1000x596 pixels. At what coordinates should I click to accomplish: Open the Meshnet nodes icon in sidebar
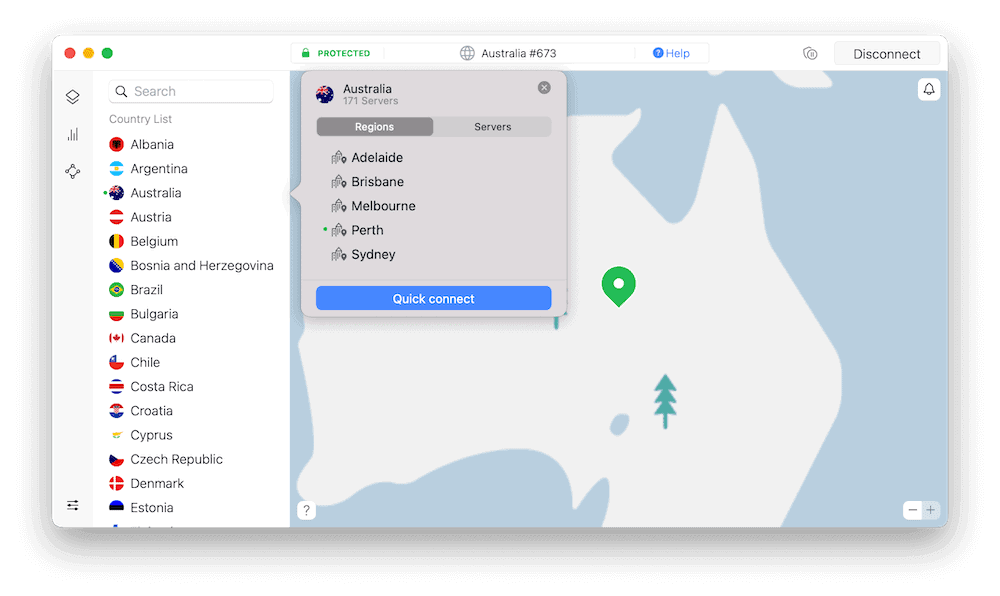[73, 171]
